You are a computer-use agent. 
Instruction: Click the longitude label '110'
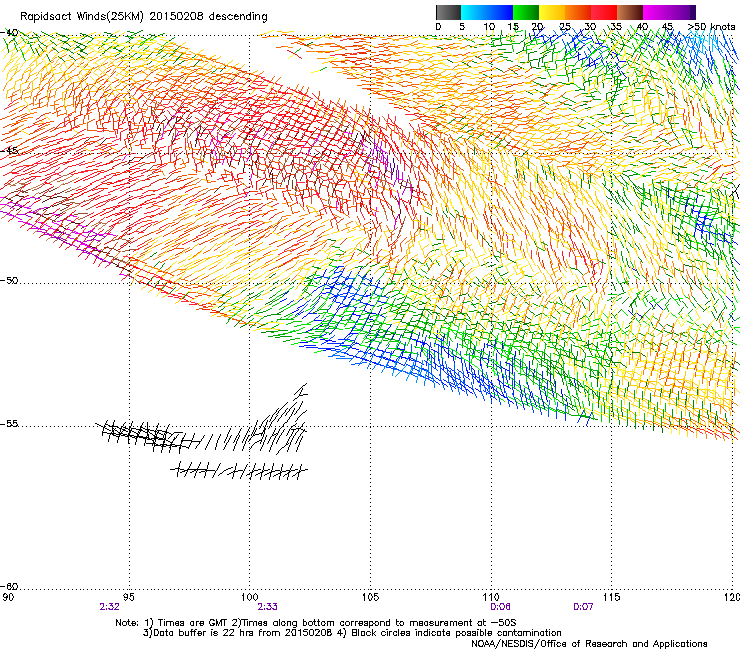coord(491,598)
